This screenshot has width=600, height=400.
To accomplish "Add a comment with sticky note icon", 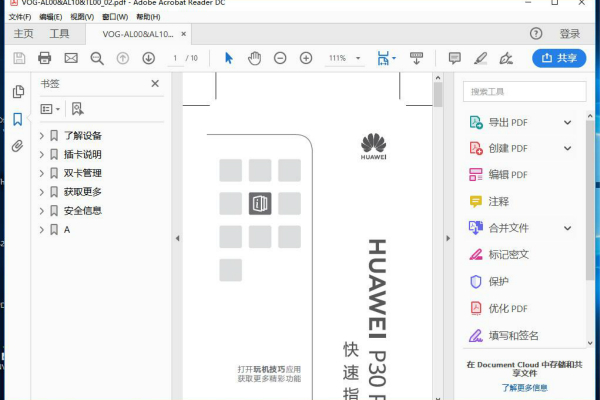I will [x=455, y=58].
